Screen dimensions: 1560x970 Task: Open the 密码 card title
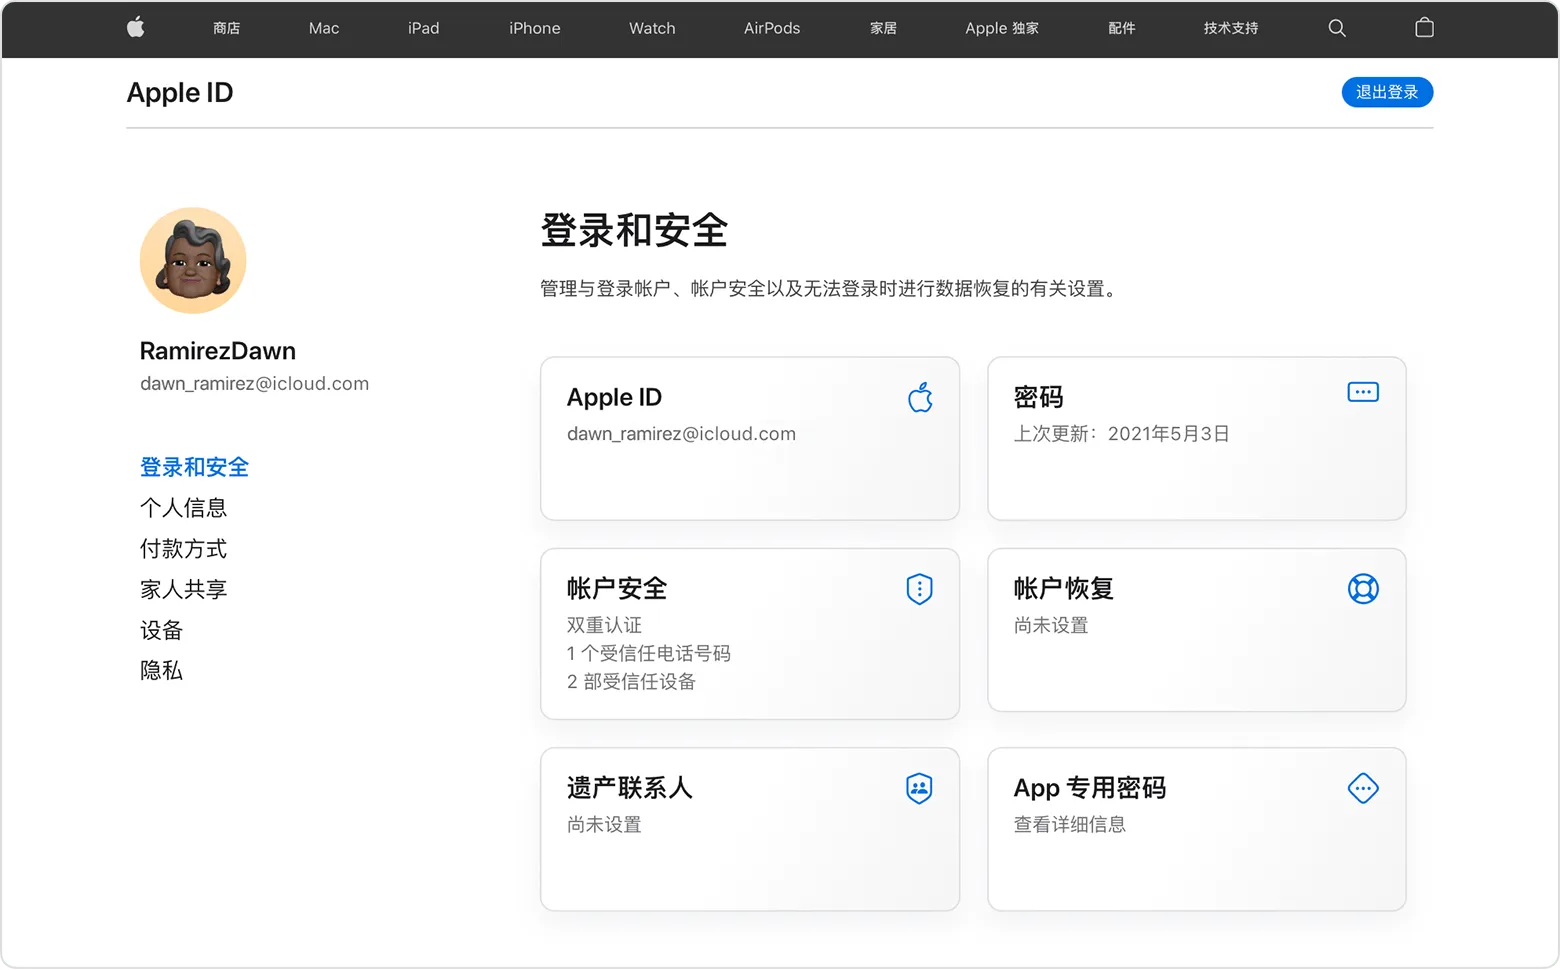pyautogui.click(x=1038, y=398)
